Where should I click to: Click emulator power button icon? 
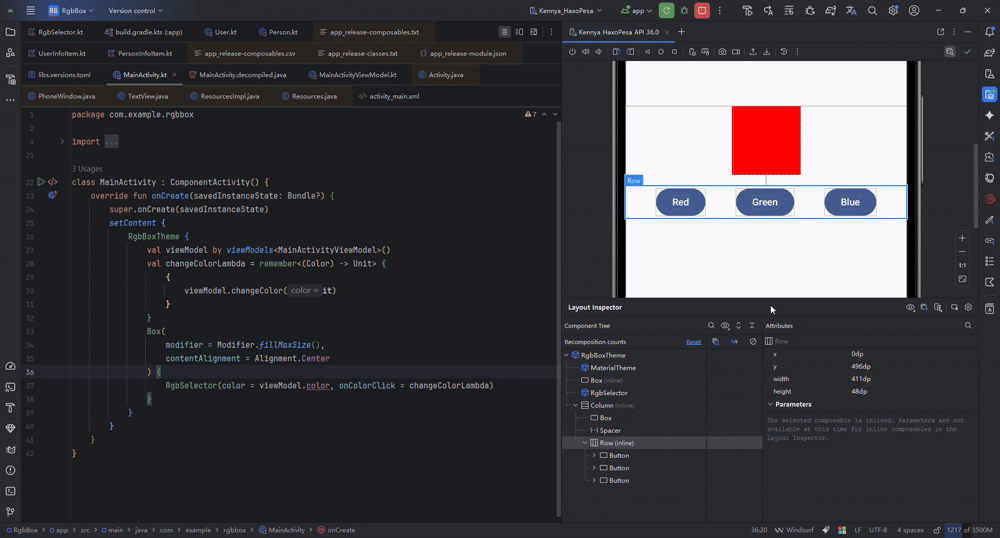pos(572,52)
